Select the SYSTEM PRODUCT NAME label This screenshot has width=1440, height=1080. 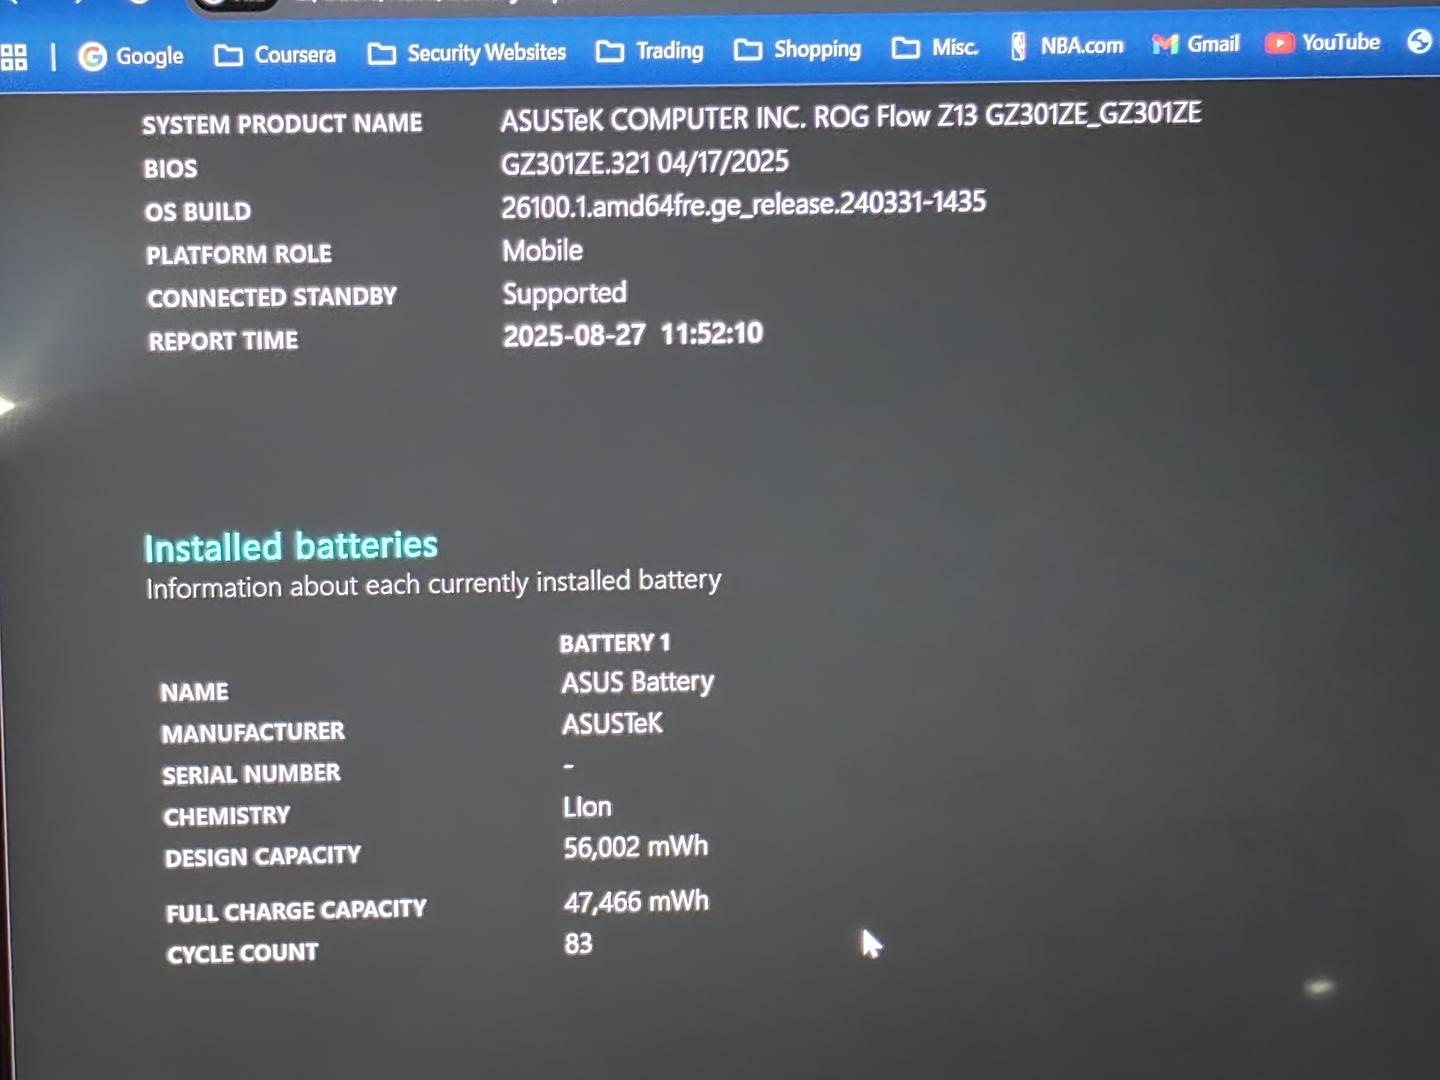click(282, 124)
